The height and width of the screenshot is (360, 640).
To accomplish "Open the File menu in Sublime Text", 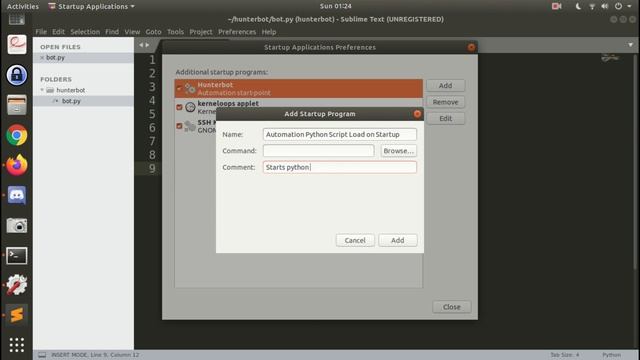I will 41,32.
